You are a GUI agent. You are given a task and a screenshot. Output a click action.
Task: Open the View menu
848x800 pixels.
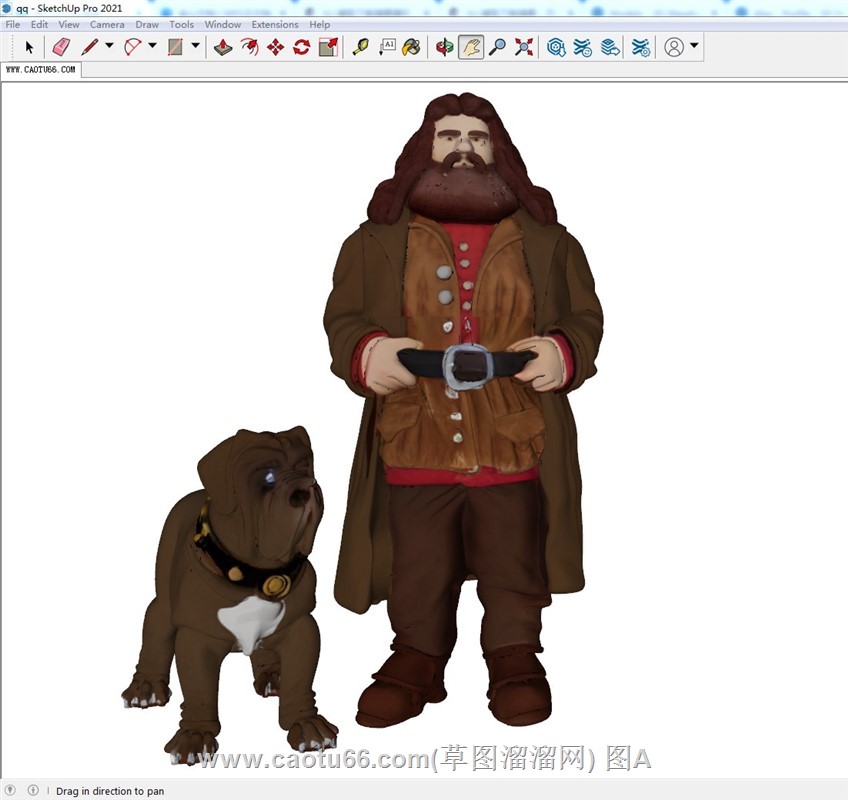click(x=69, y=24)
